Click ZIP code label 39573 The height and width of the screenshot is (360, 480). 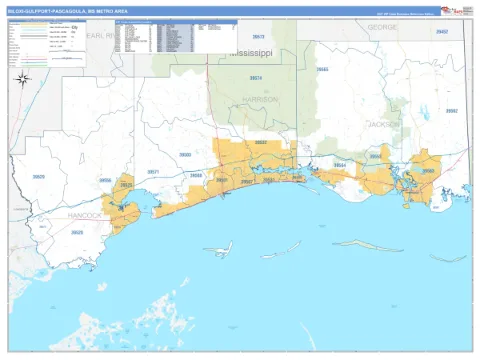[x=258, y=37]
